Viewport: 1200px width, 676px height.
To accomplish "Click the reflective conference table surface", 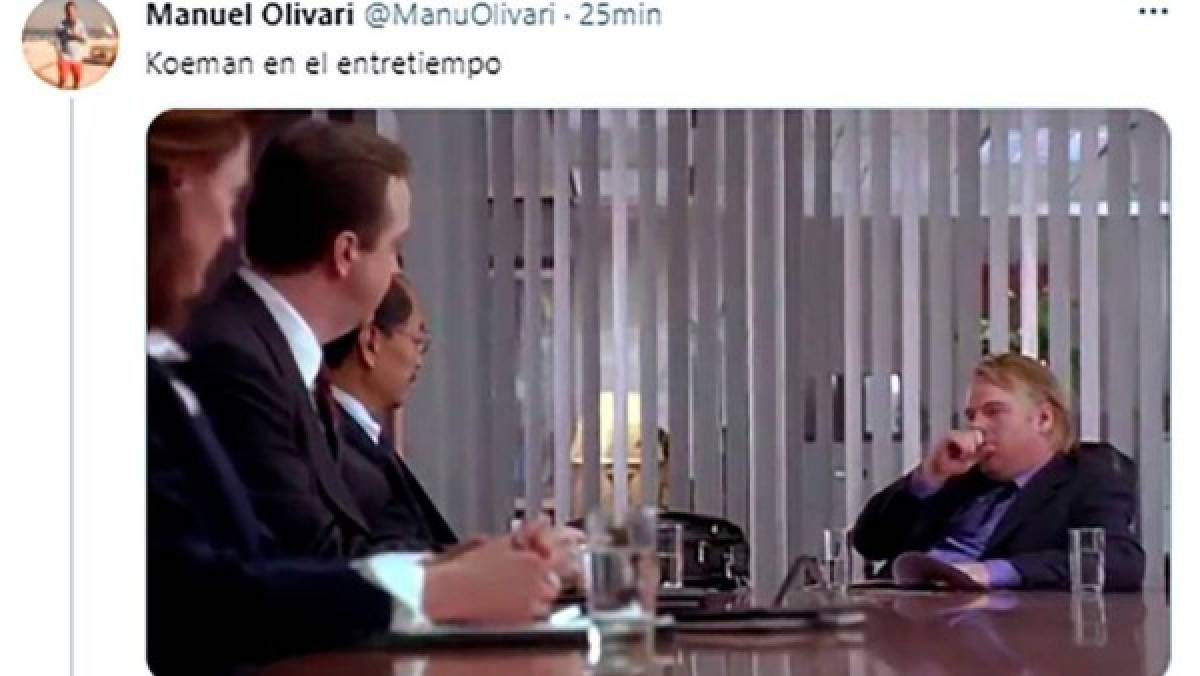I will pyautogui.click(x=850, y=630).
